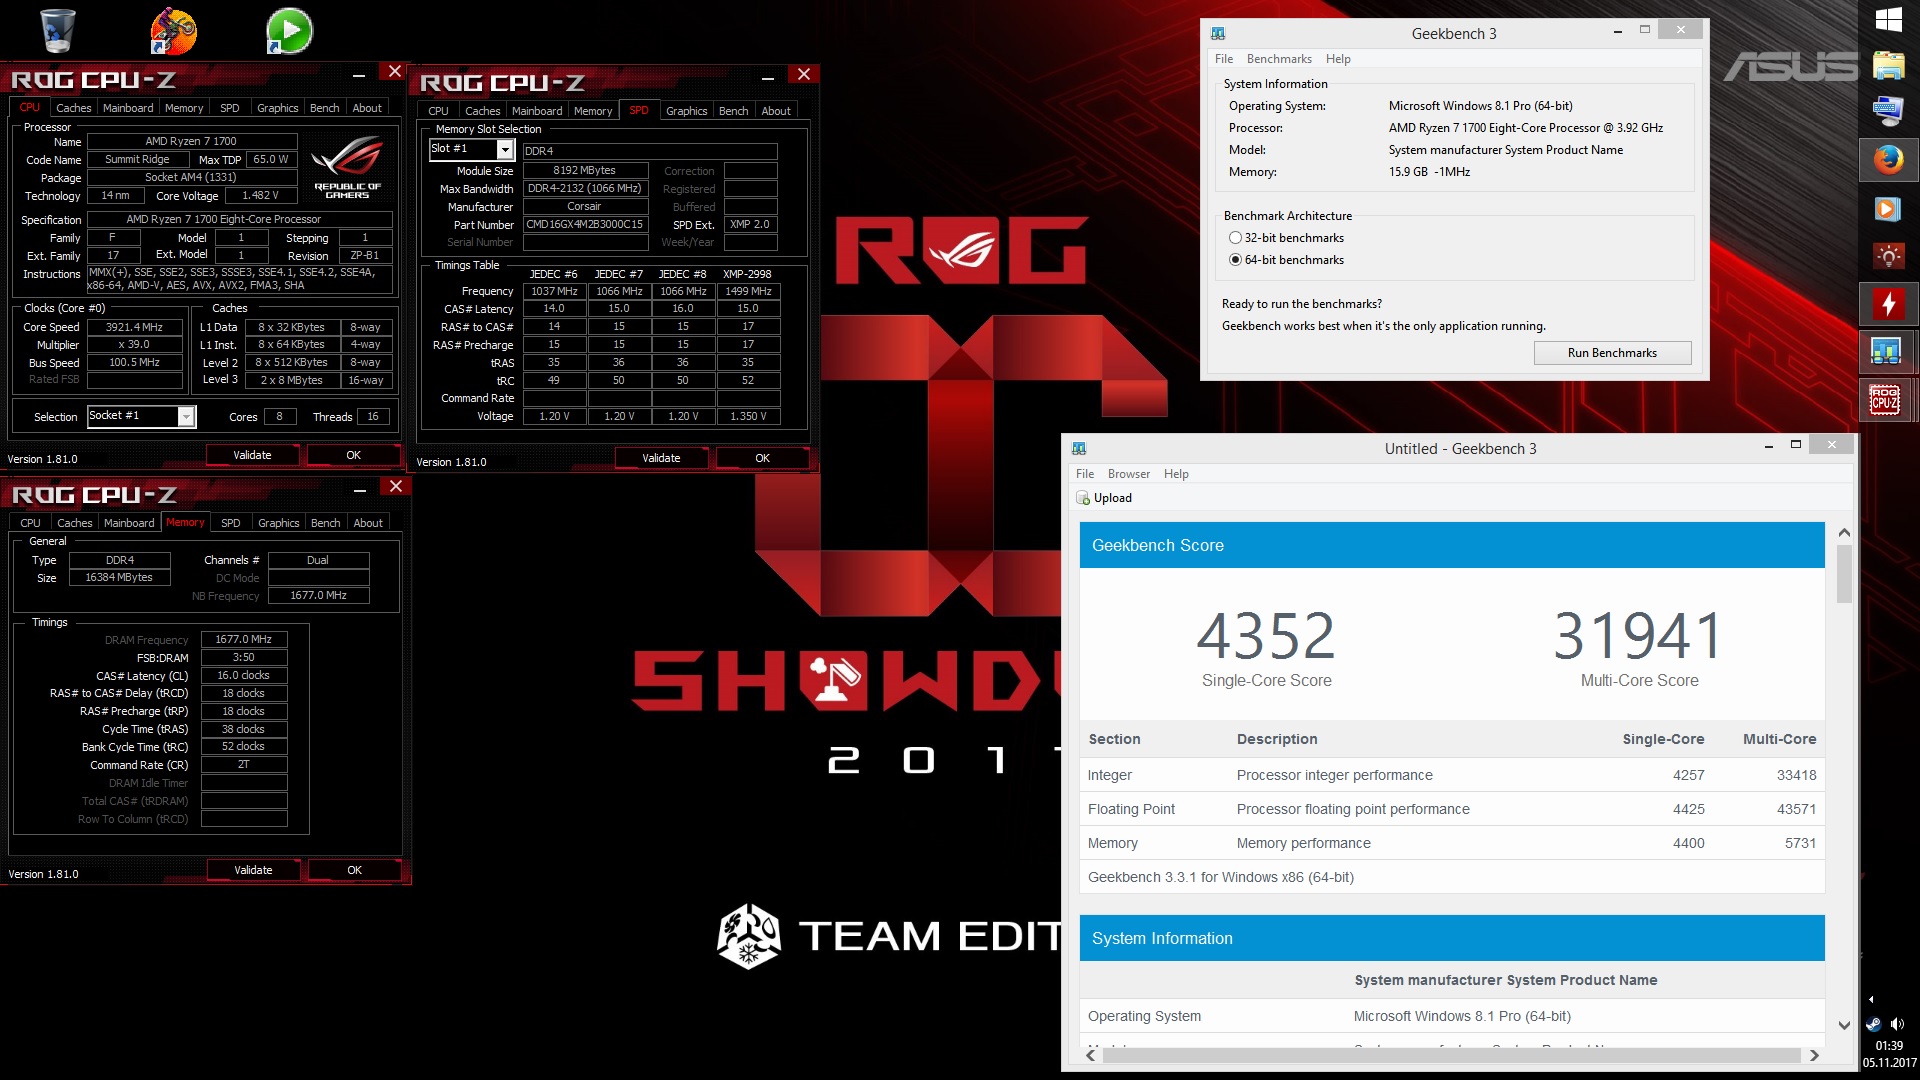
Task: Click the Part Number field CMD16GX4M2B3000C15
Action: pyautogui.click(x=585, y=225)
